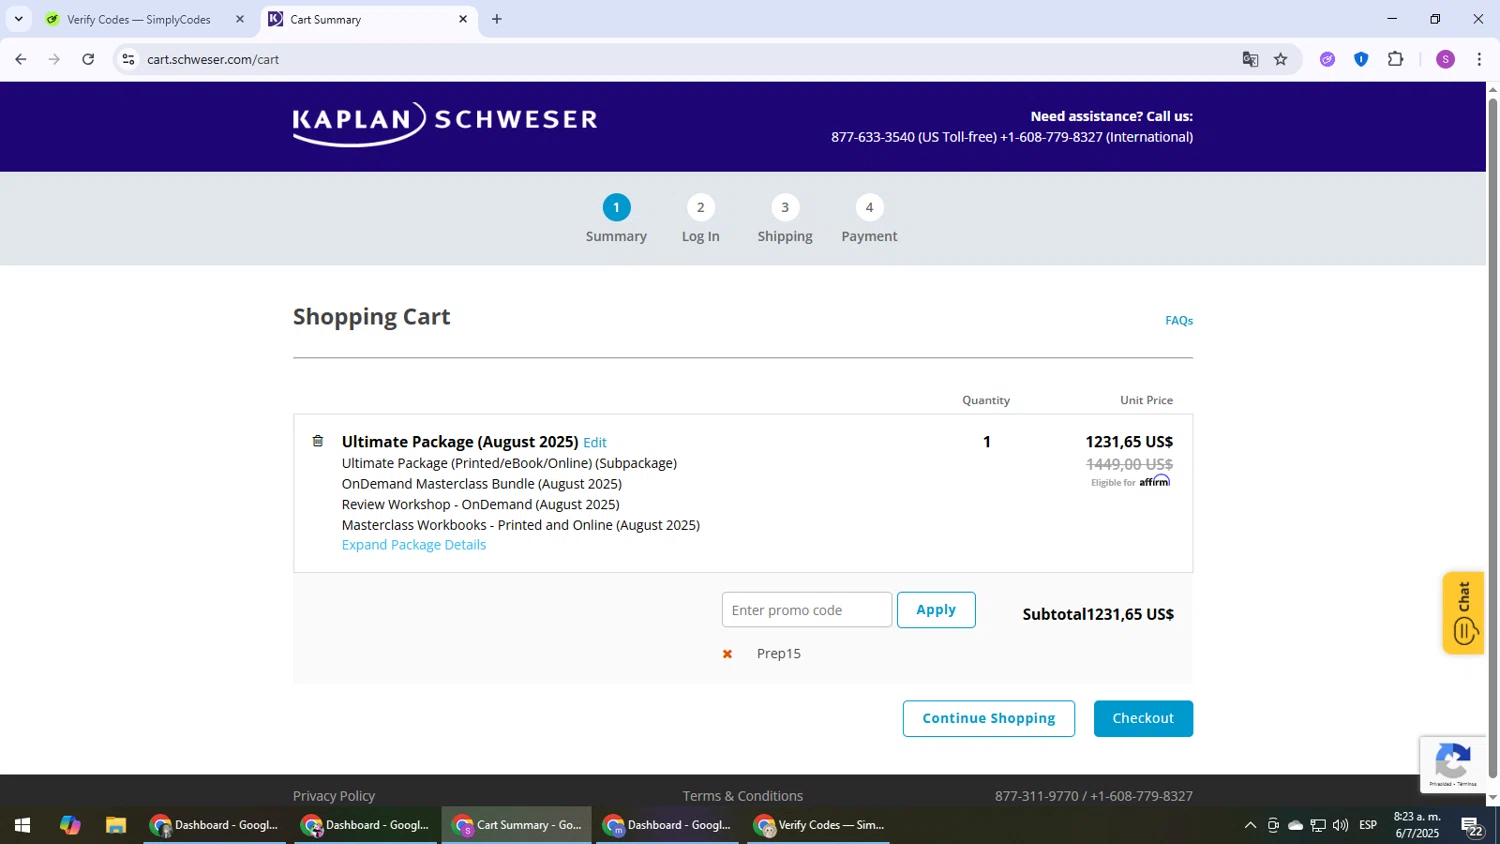The image size is (1500, 844).
Task: Click step 4 Payment
Action: pos(869,220)
